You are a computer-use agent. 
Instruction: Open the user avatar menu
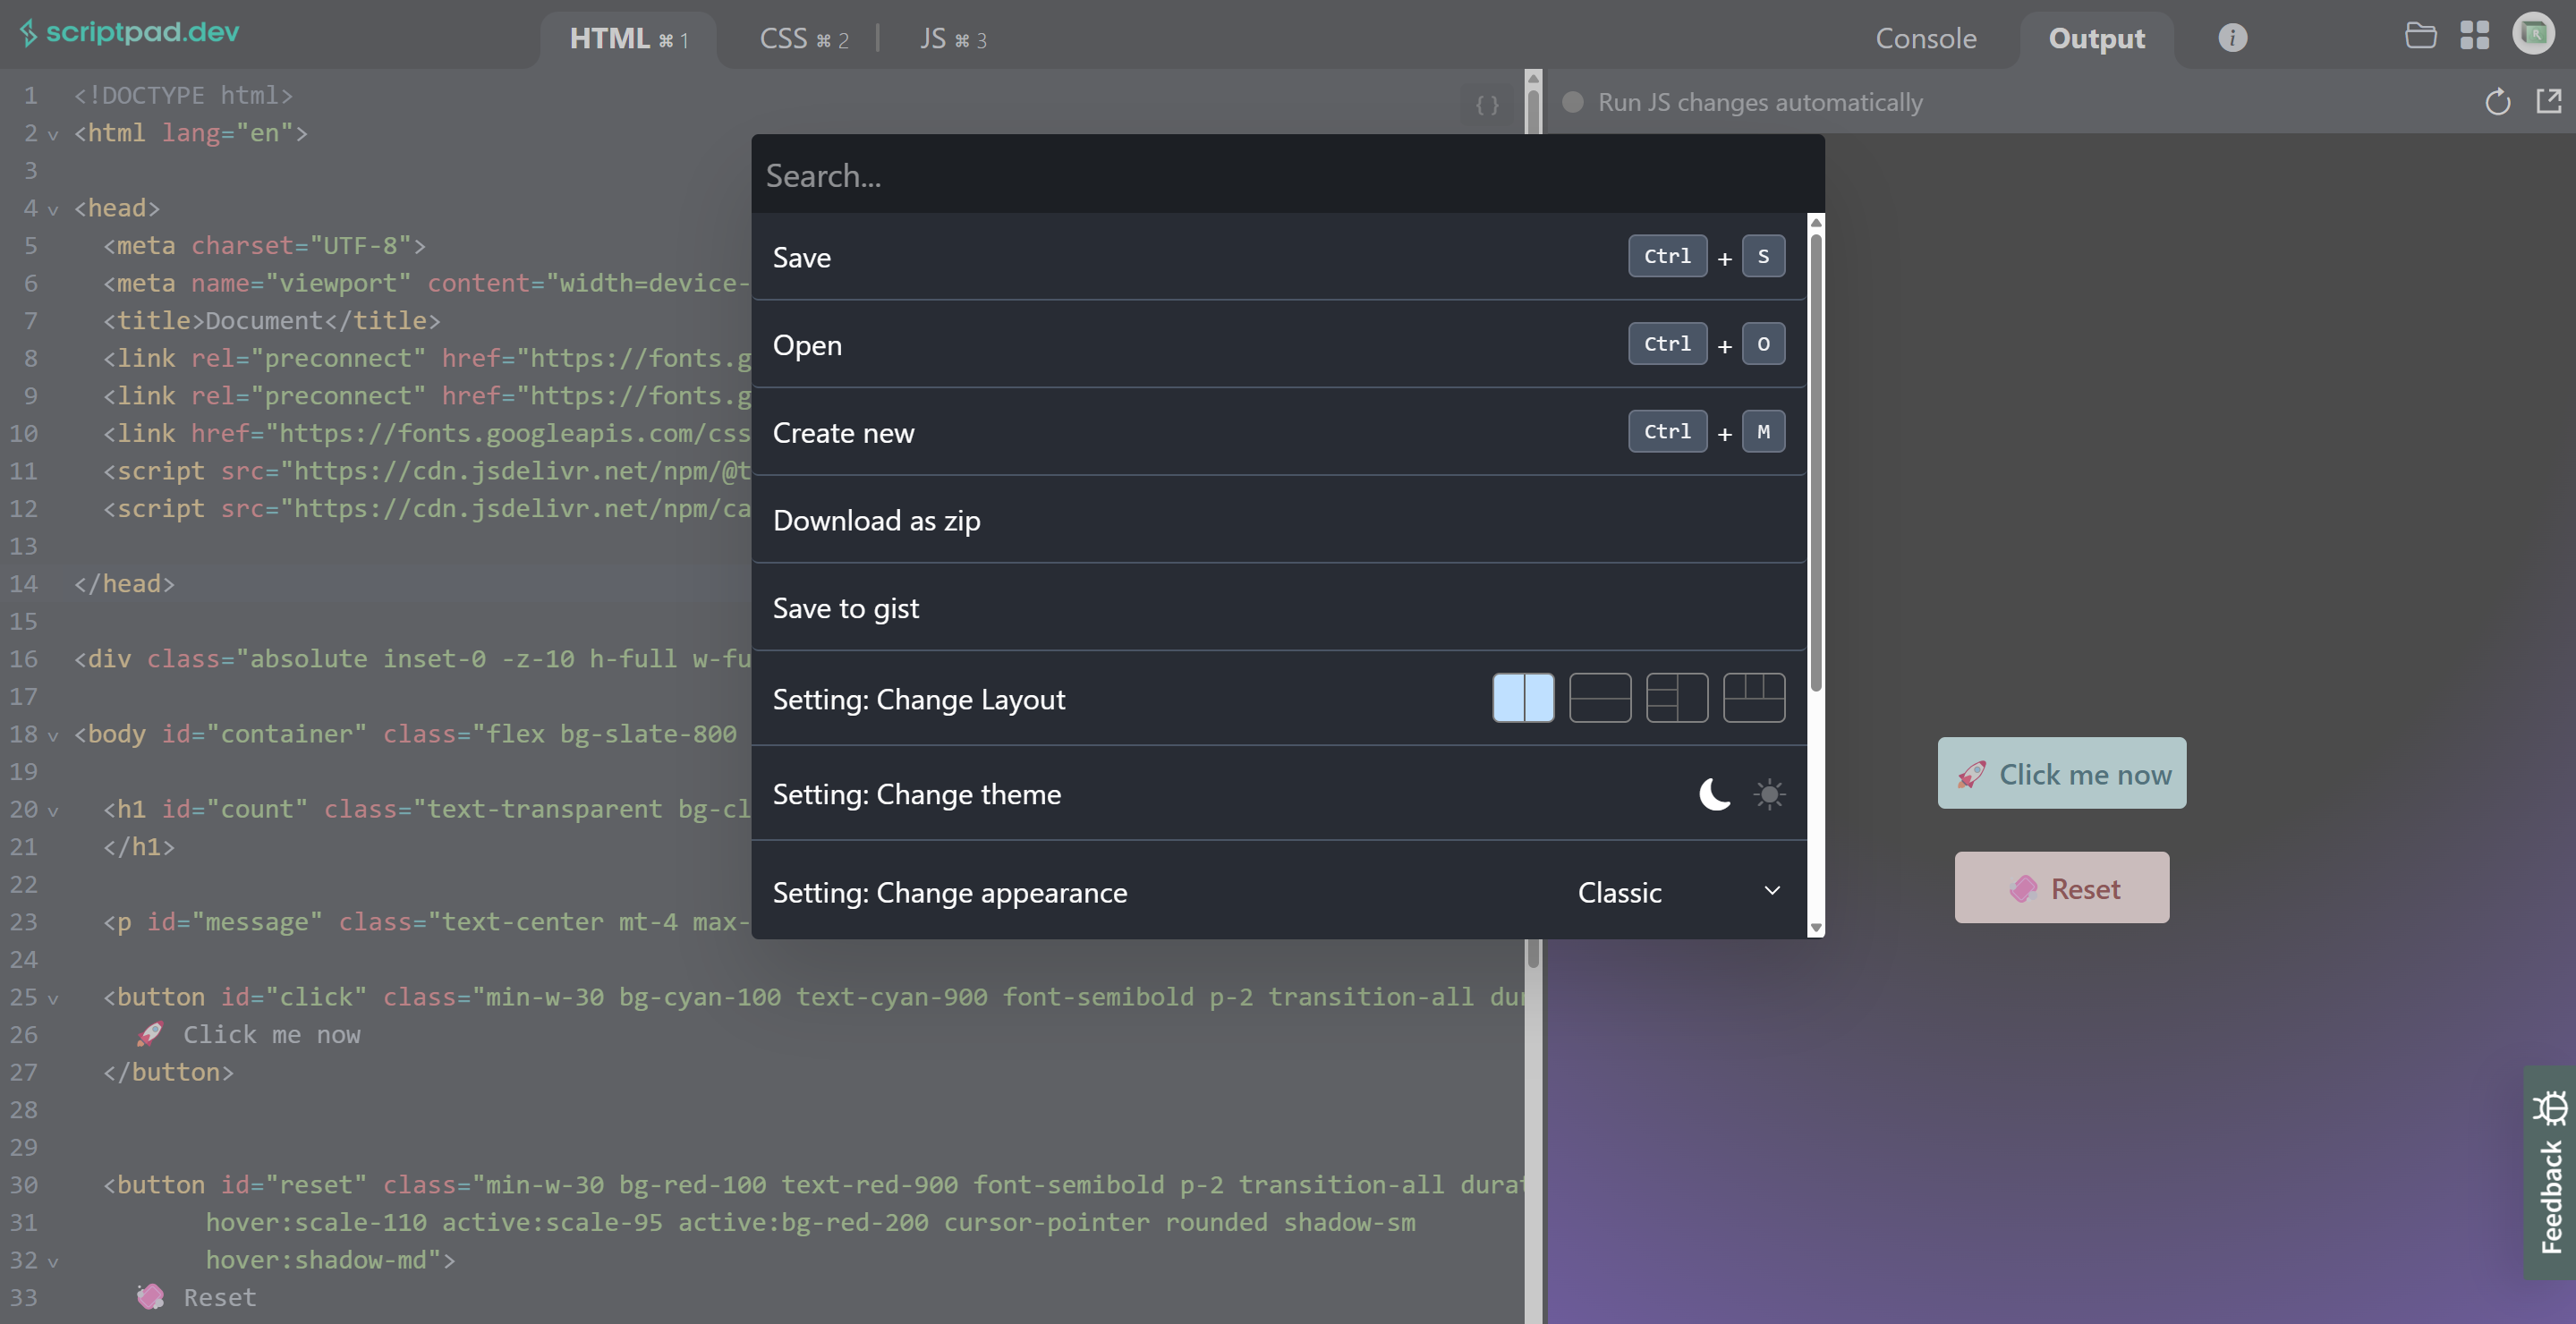(2533, 33)
